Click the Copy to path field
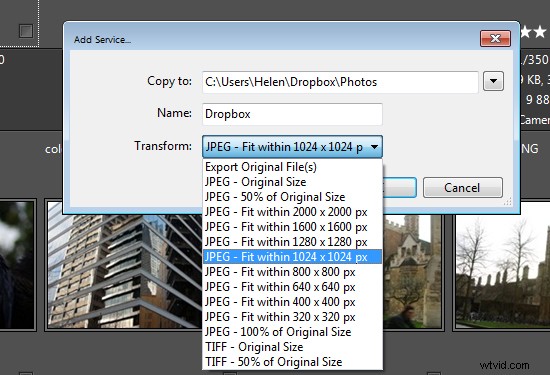This screenshot has width=550, height=375. pos(340,82)
